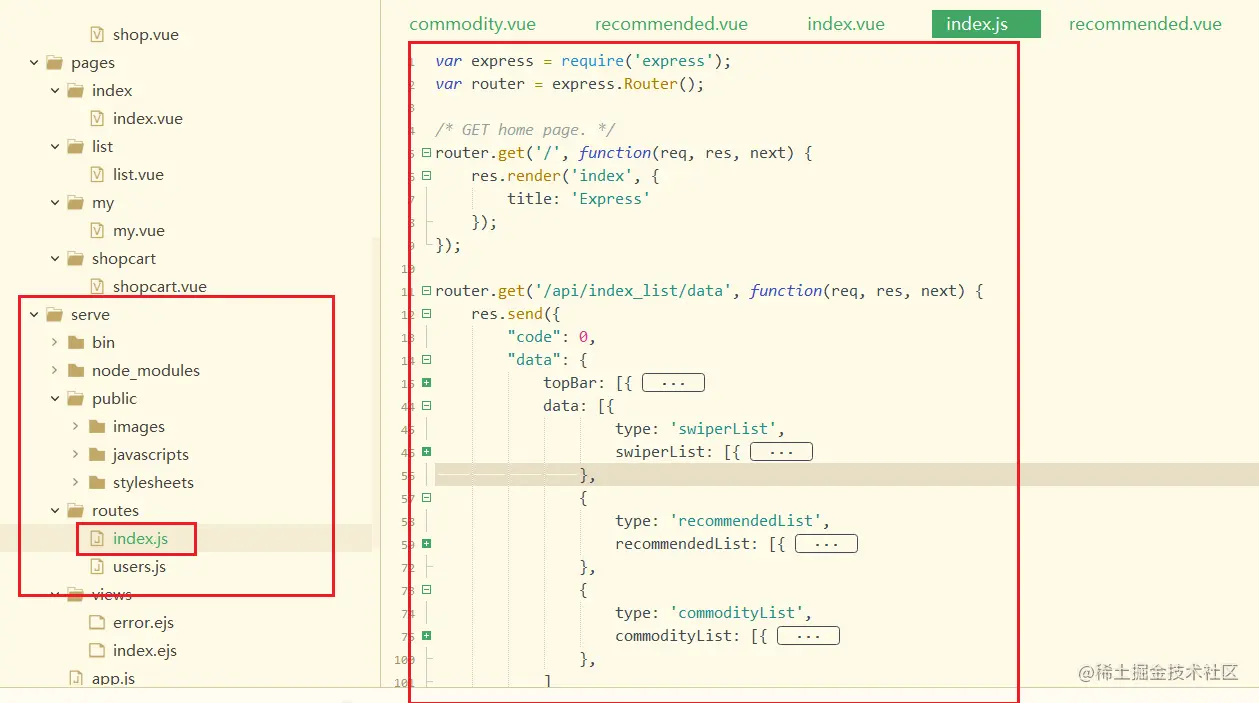Click the collapsed ... box after topBar
Image resolution: width=1259 pixels, height=703 pixels.
click(673, 383)
